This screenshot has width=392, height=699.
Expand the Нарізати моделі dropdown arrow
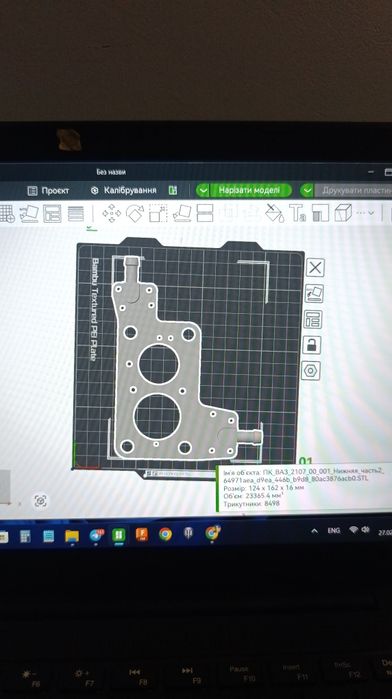pos(203,191)
